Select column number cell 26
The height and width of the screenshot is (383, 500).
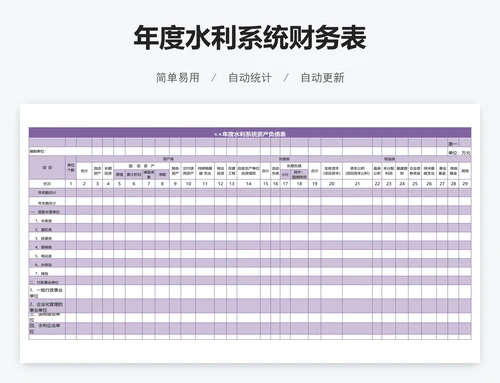coord(429,184)
